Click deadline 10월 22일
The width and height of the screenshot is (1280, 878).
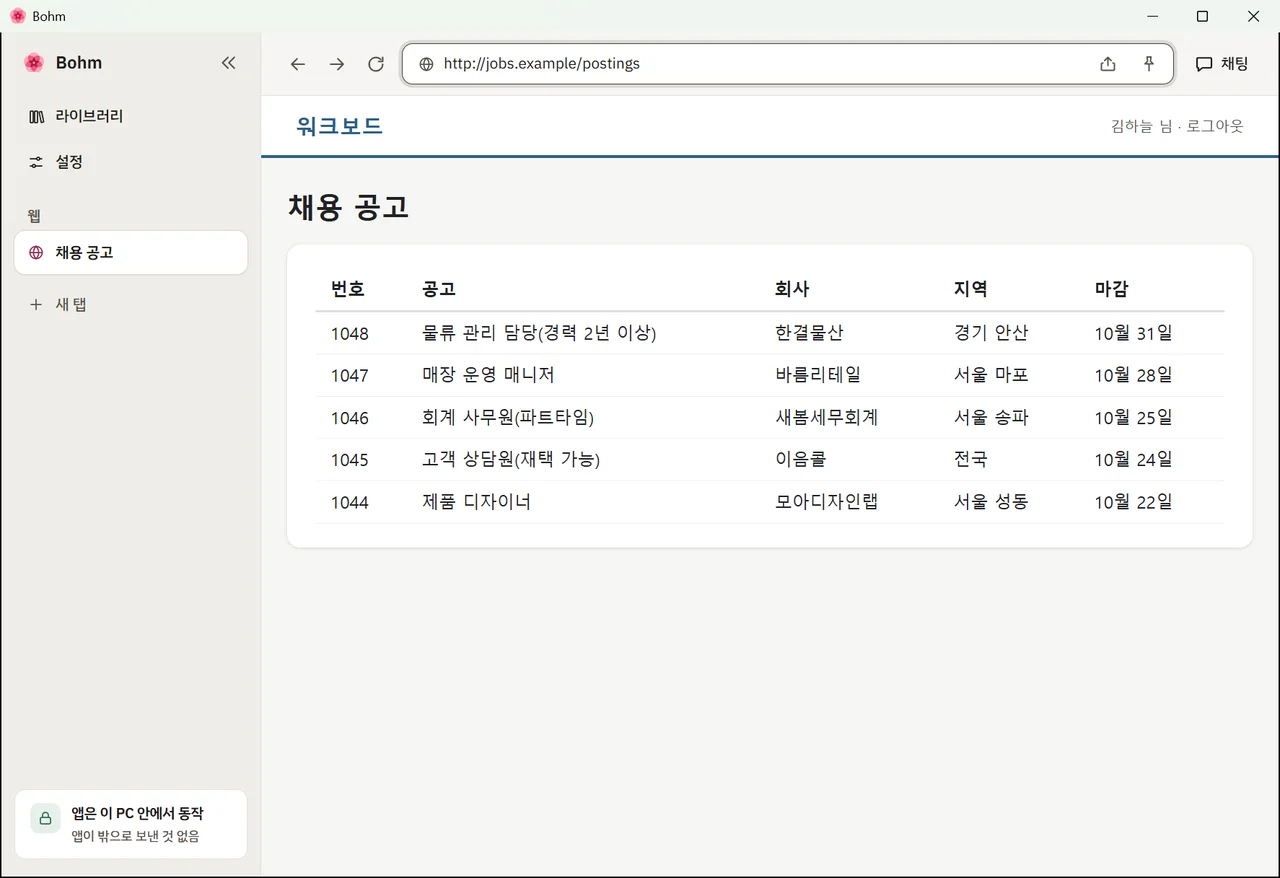click(1134, 501)
